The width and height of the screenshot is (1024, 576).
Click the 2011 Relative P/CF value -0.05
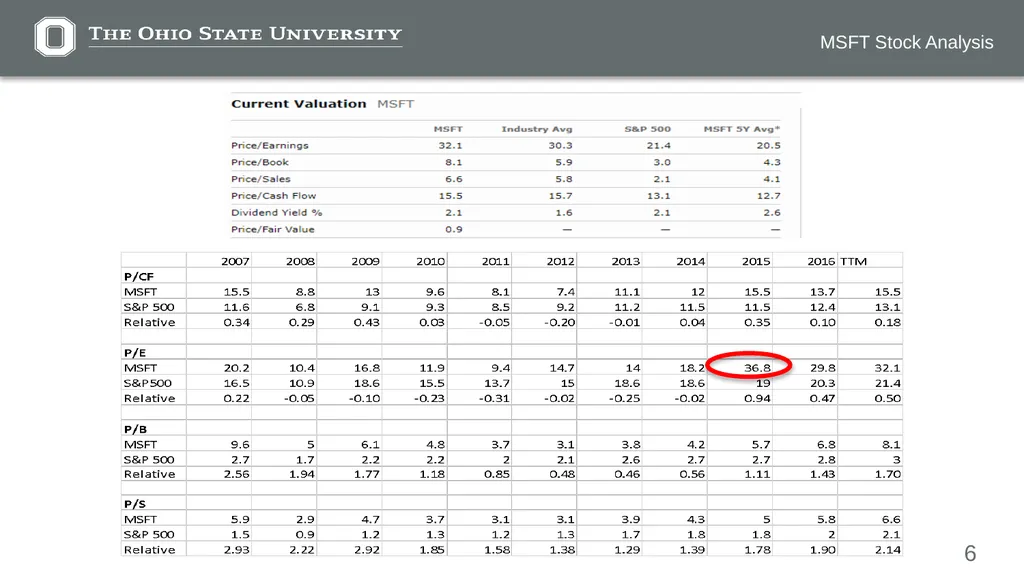click(494, 323)
